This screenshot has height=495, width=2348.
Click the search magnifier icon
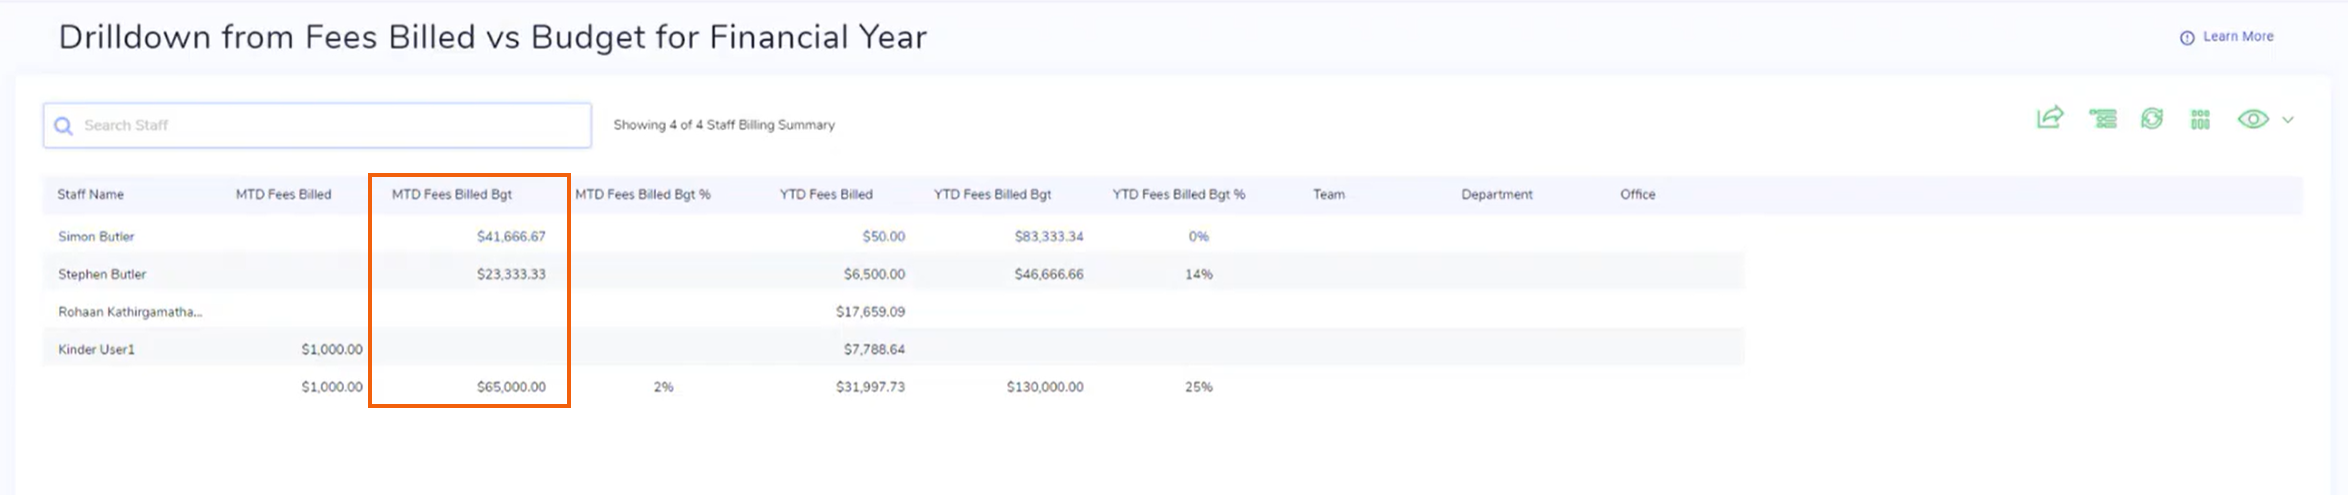(x=63, y=126)
